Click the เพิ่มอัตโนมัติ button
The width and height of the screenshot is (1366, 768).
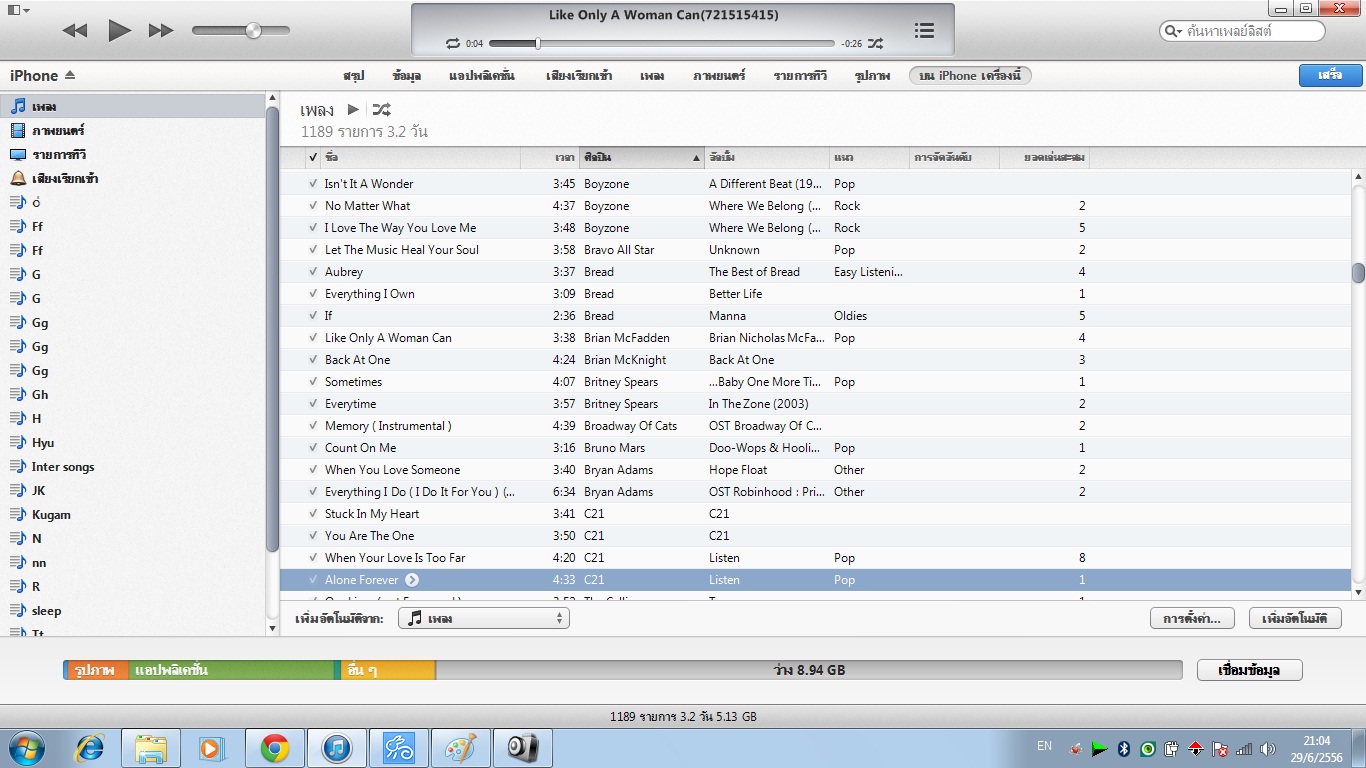pyautogui.click(x=1295, y=619)
